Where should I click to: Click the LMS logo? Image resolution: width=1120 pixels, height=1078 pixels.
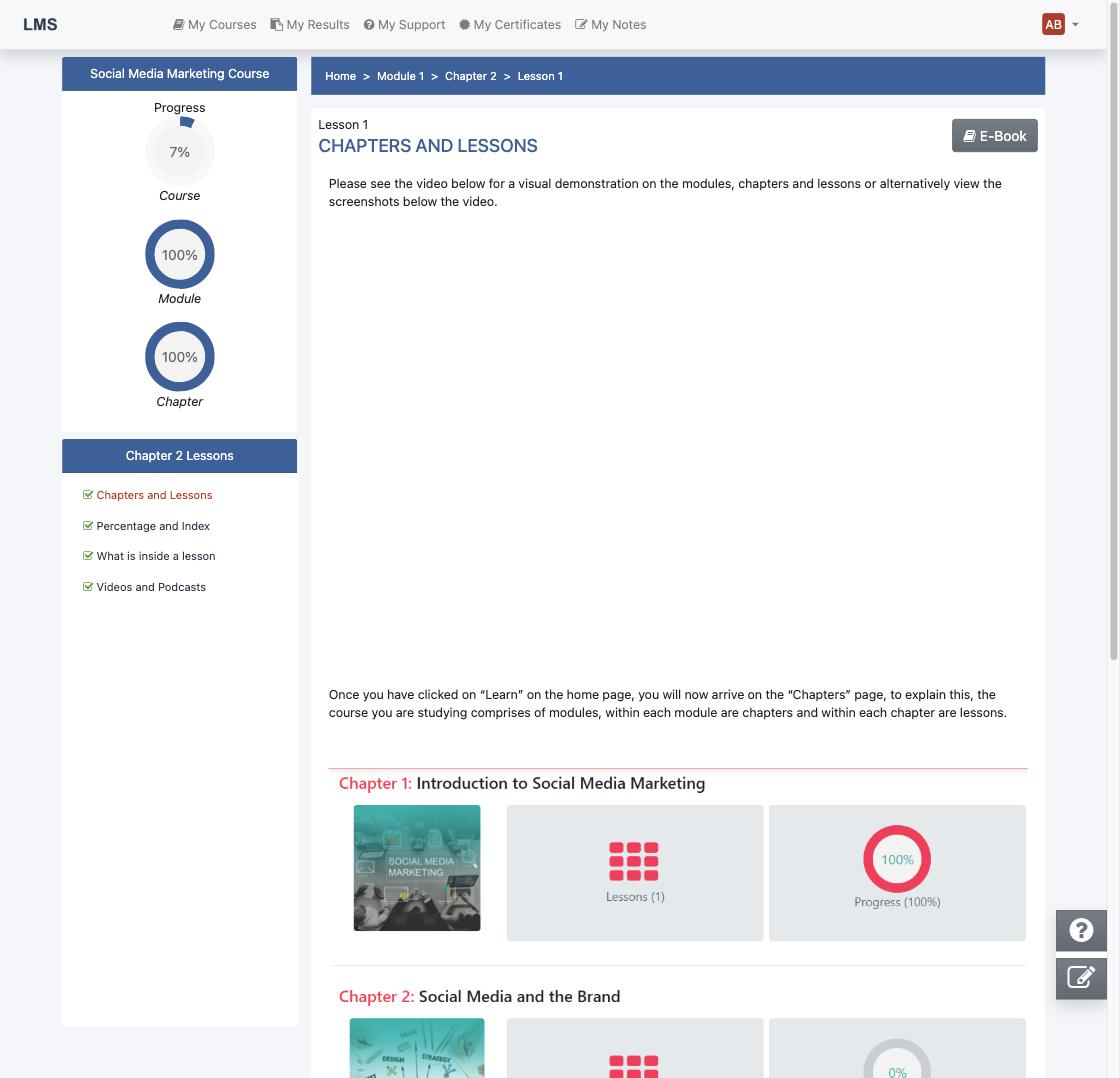40,24
